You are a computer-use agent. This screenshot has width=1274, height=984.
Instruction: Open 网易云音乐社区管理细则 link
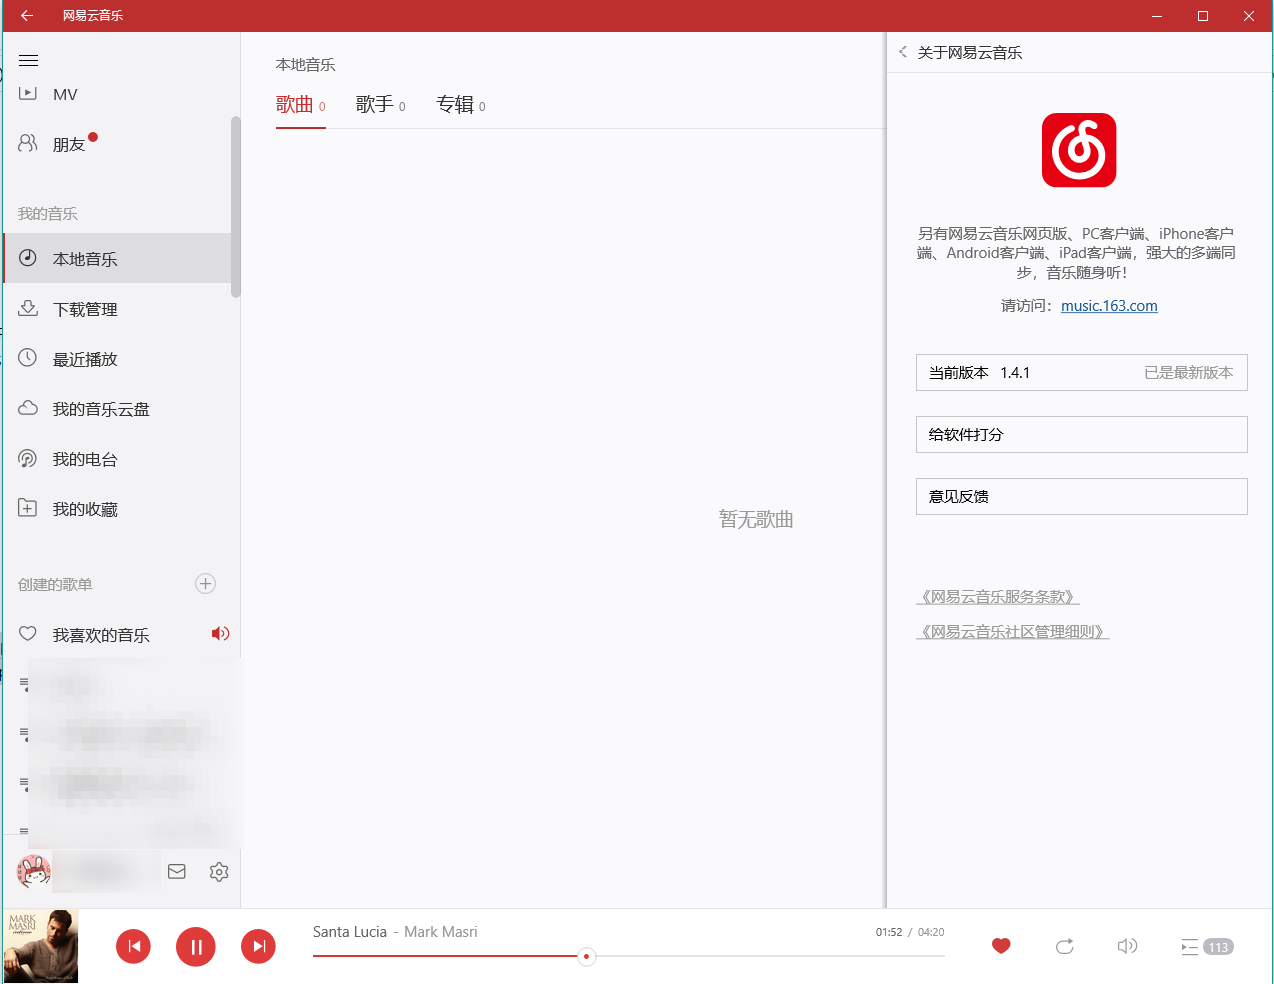[1013, 632]
